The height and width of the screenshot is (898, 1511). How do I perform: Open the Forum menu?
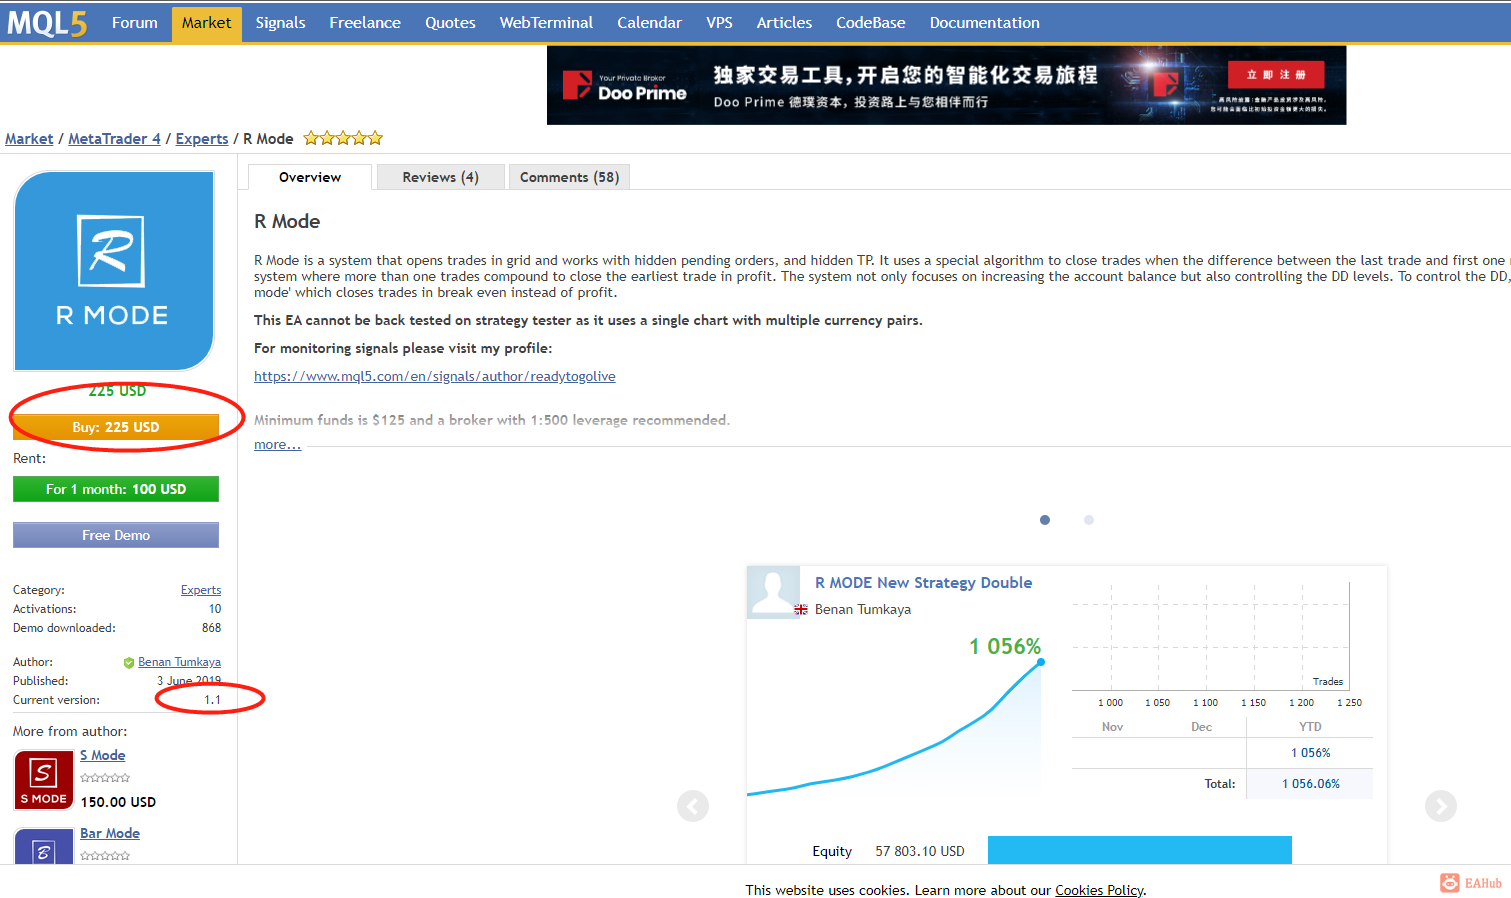(135, 23)
